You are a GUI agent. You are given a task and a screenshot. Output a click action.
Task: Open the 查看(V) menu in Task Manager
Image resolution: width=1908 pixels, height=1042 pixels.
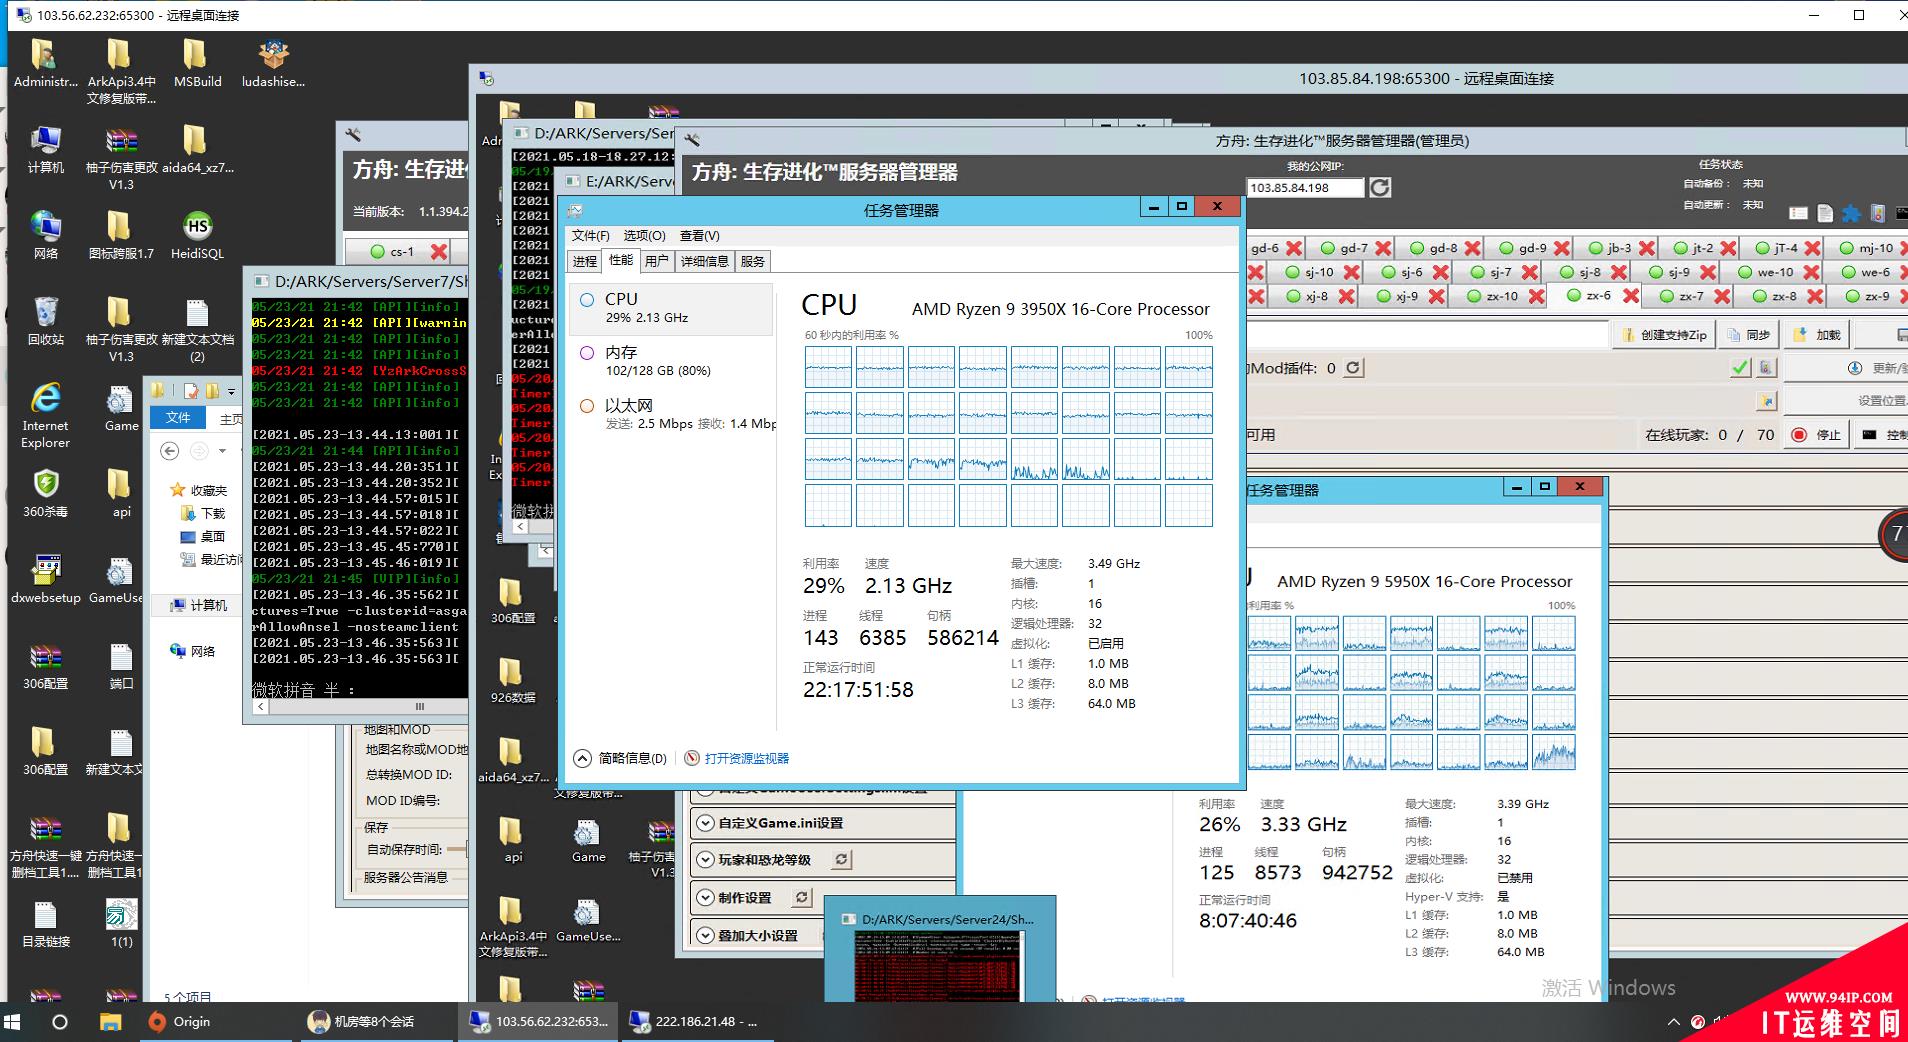point(699,236)
